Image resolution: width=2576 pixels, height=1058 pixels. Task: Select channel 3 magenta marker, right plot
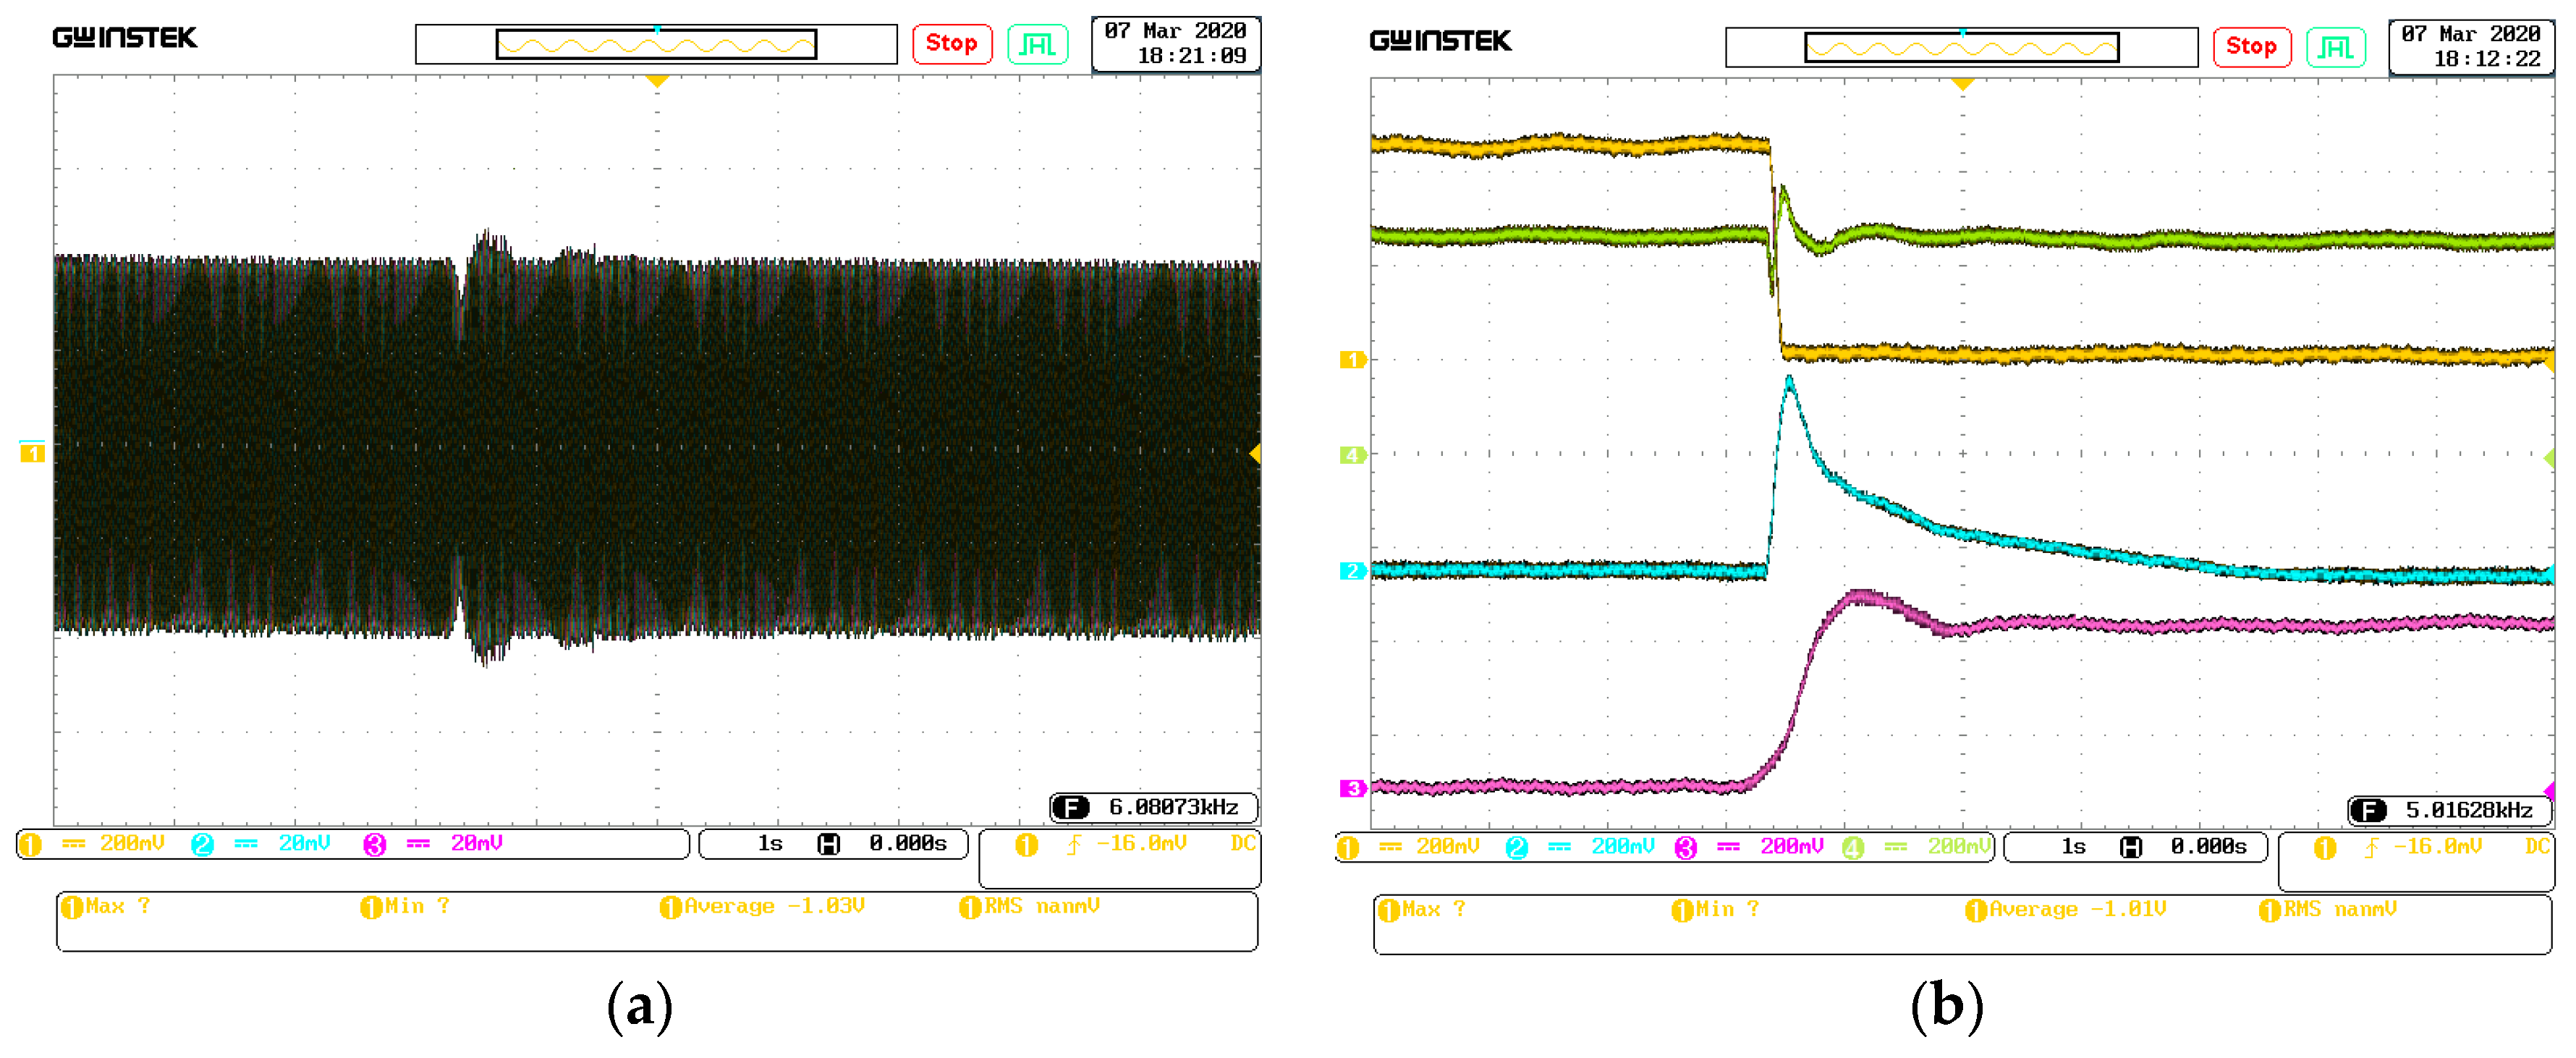pos(1352,789)
